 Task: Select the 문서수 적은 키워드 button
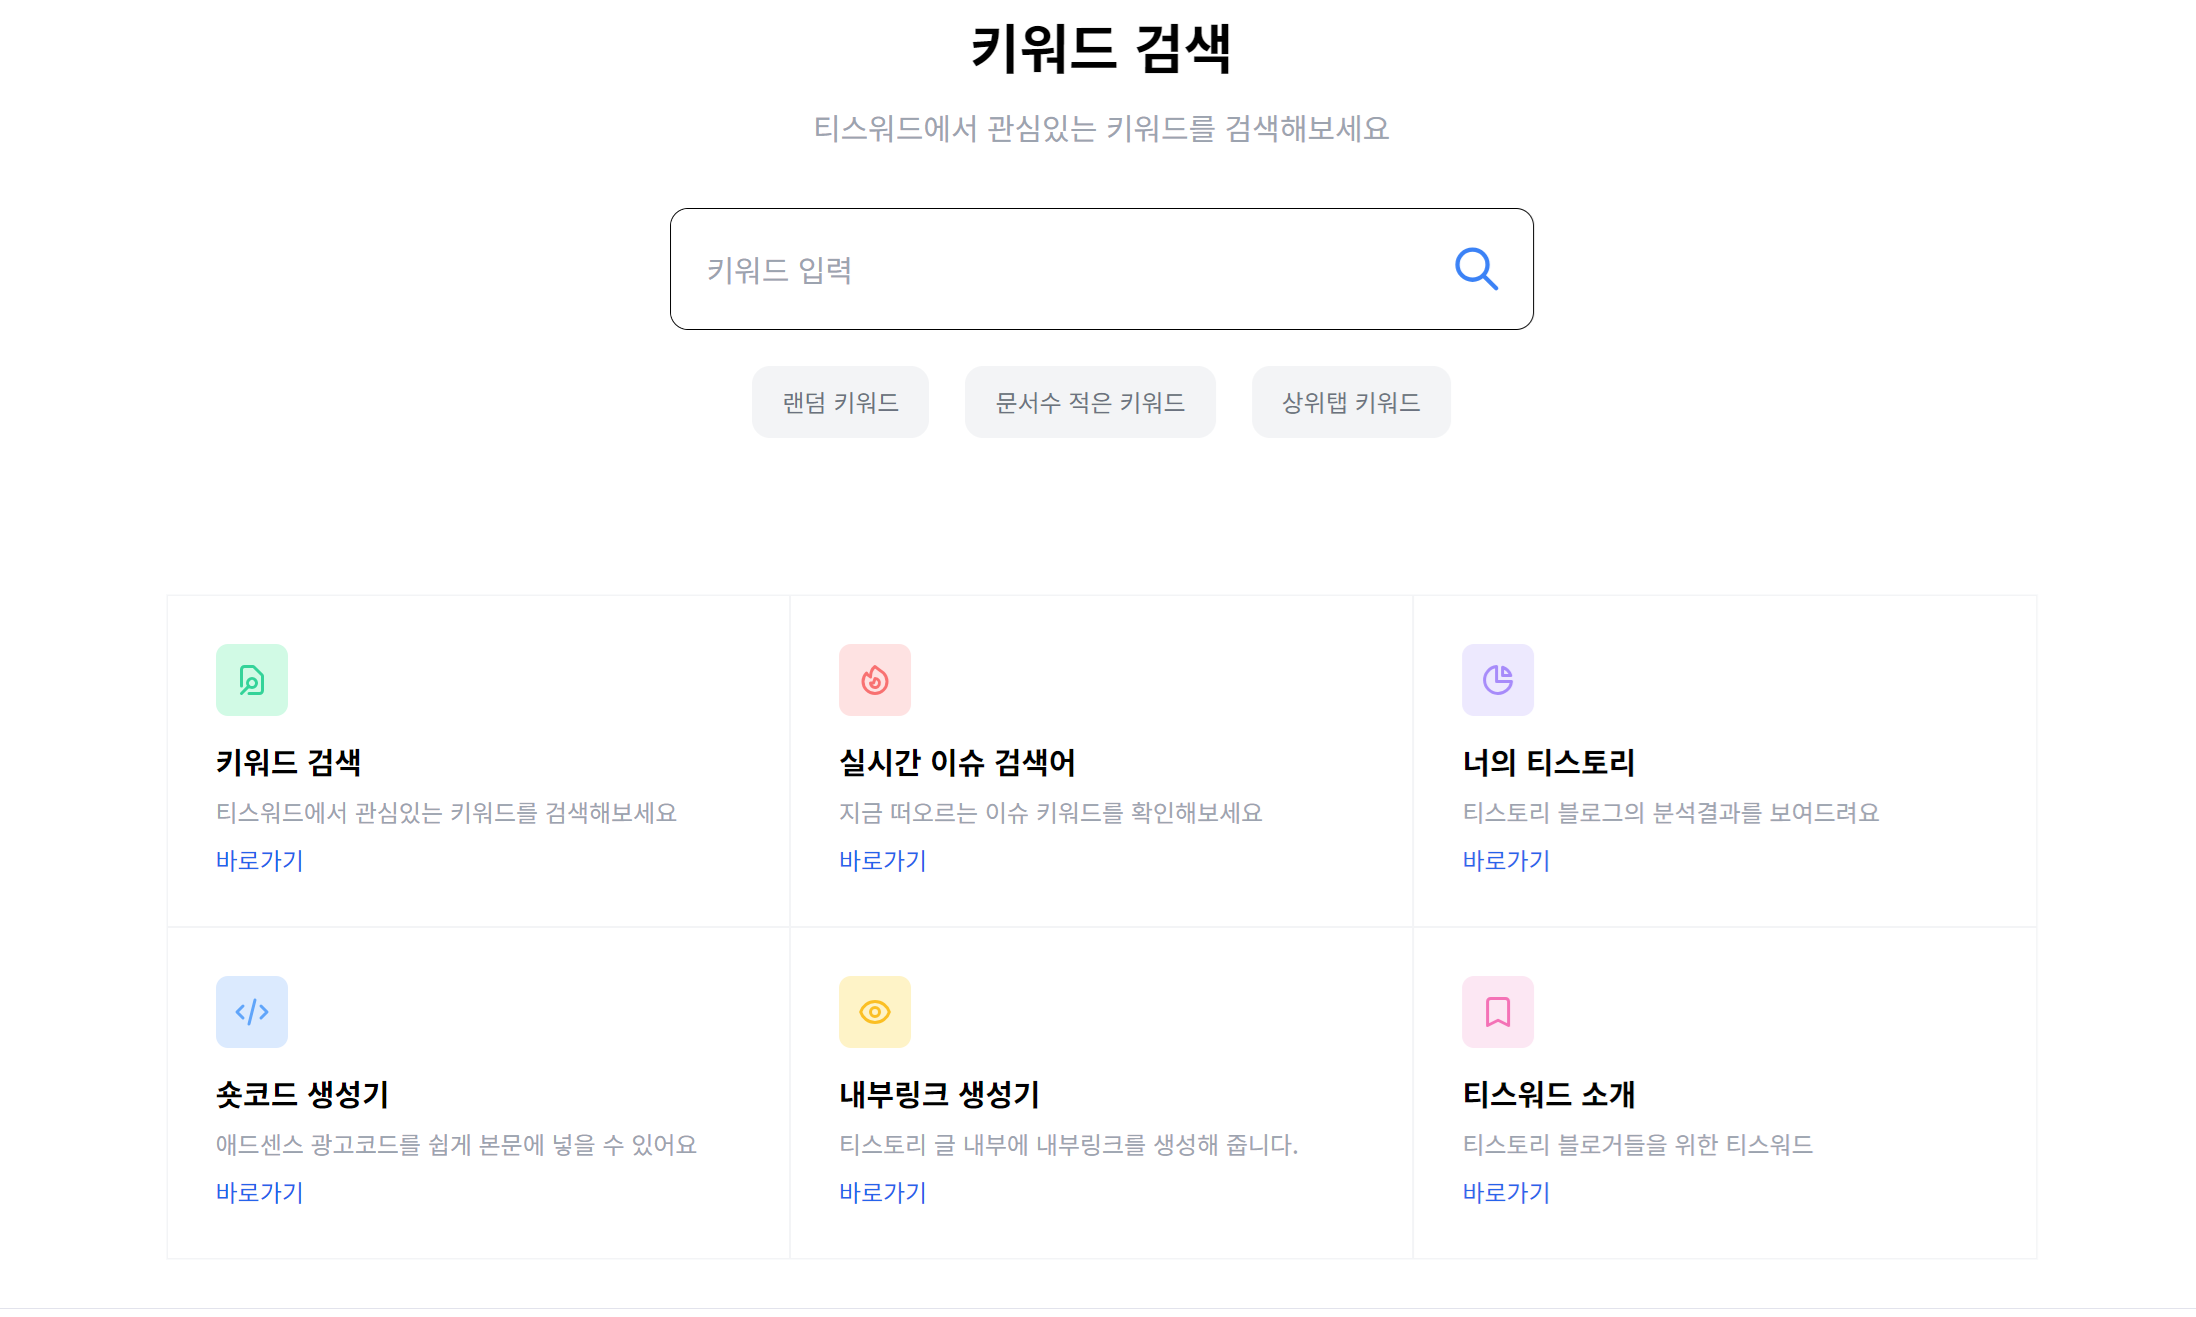(x=1090, y=402)
